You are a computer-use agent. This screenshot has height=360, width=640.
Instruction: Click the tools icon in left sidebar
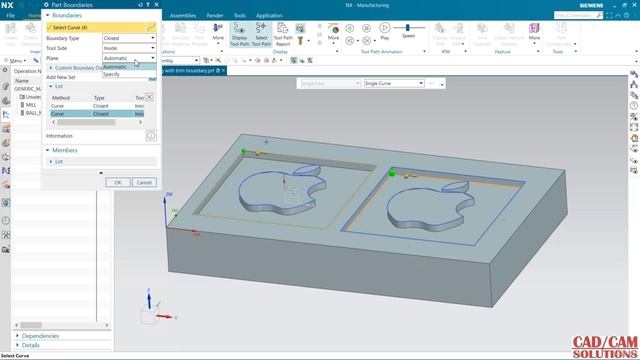tap(6, 235)
